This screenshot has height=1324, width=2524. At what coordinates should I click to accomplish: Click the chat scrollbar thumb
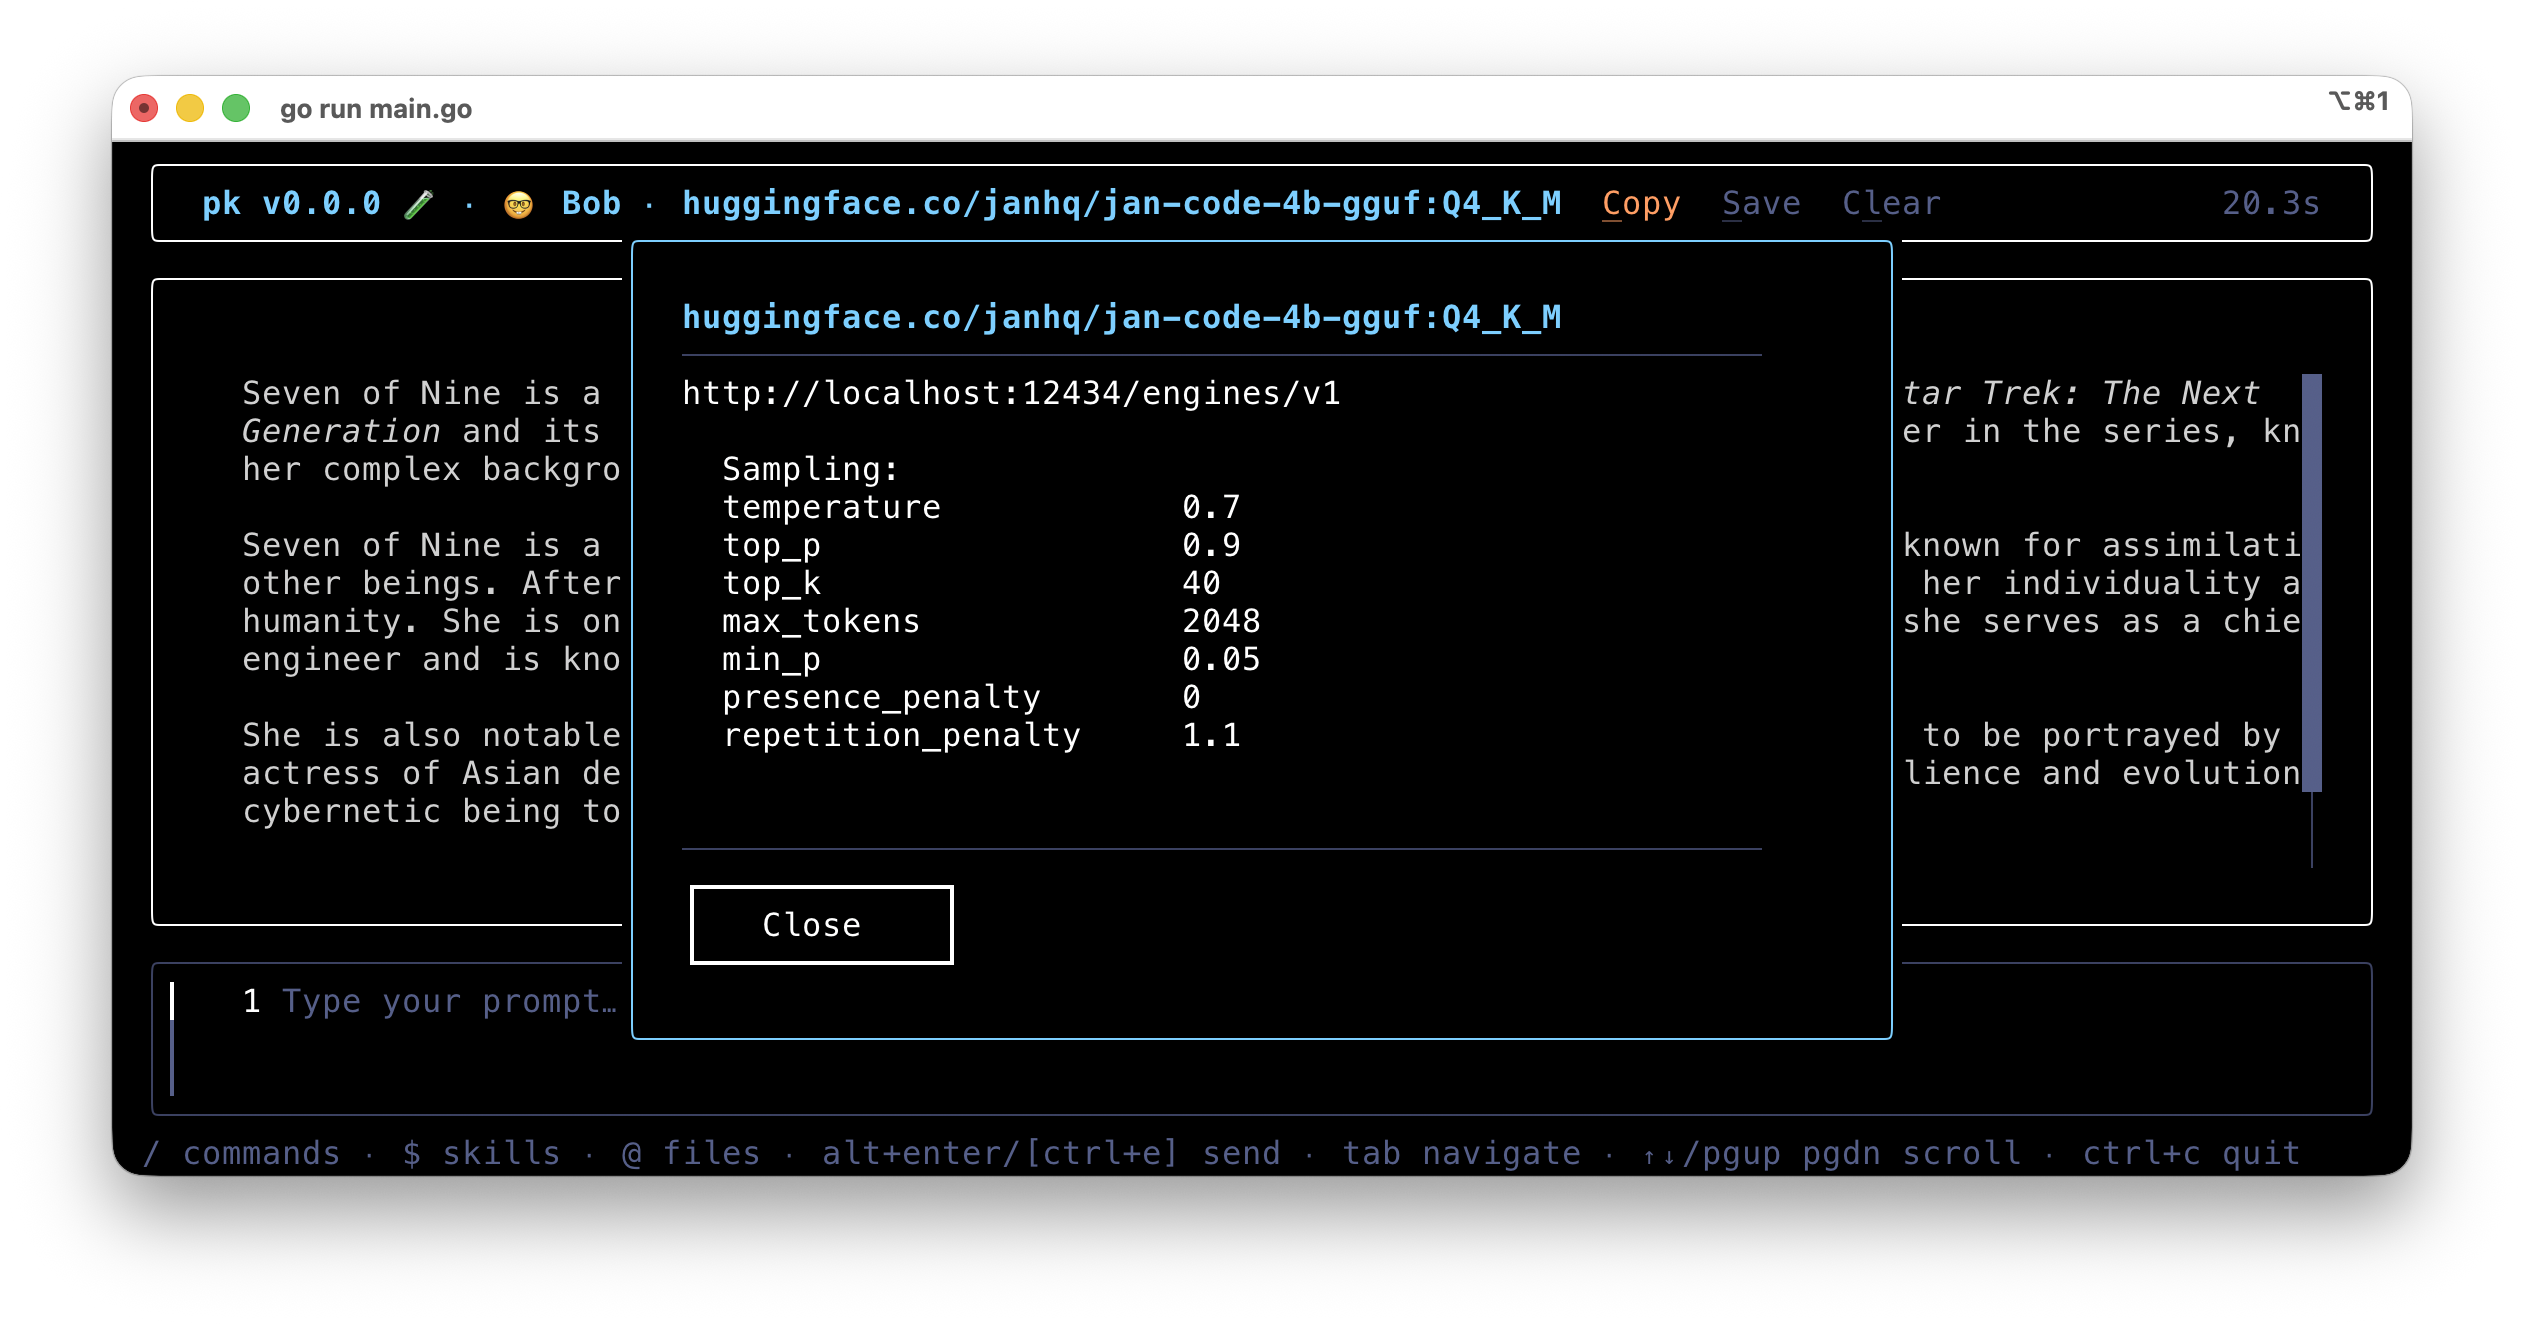(x=2311, y=582)
